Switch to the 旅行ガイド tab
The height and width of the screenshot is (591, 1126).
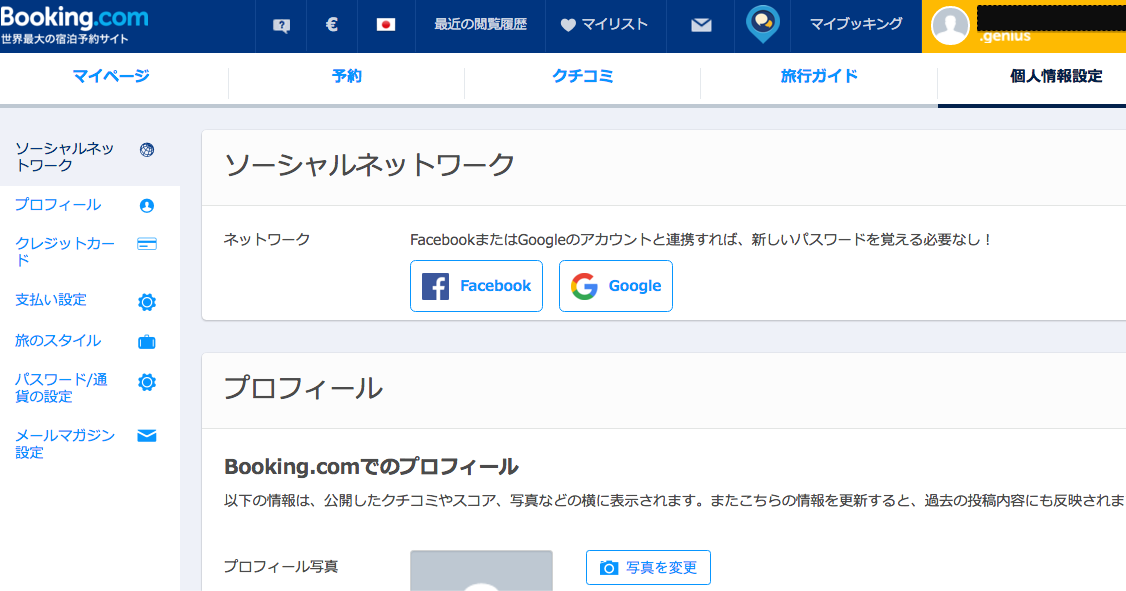[x=819, y=75]
